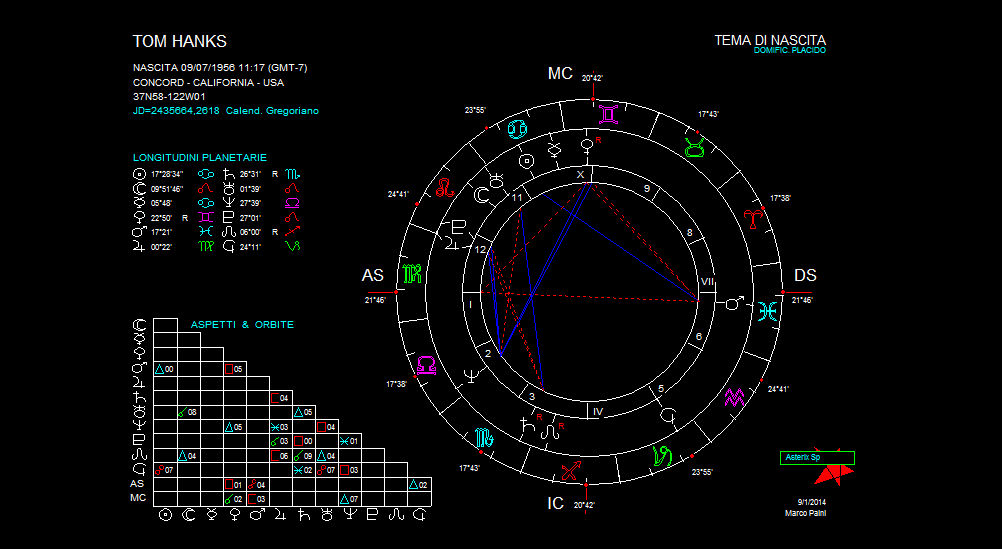
Task: Click the Neptune symbol below the aspect grid
Action: (350, 514)
